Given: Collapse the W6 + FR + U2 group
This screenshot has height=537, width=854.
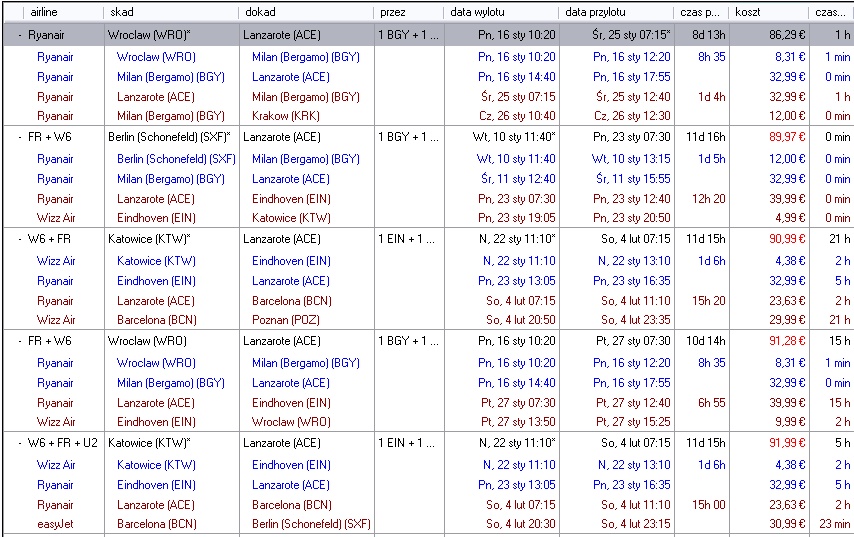Looking at the screenshot, I should pos(20,443).
